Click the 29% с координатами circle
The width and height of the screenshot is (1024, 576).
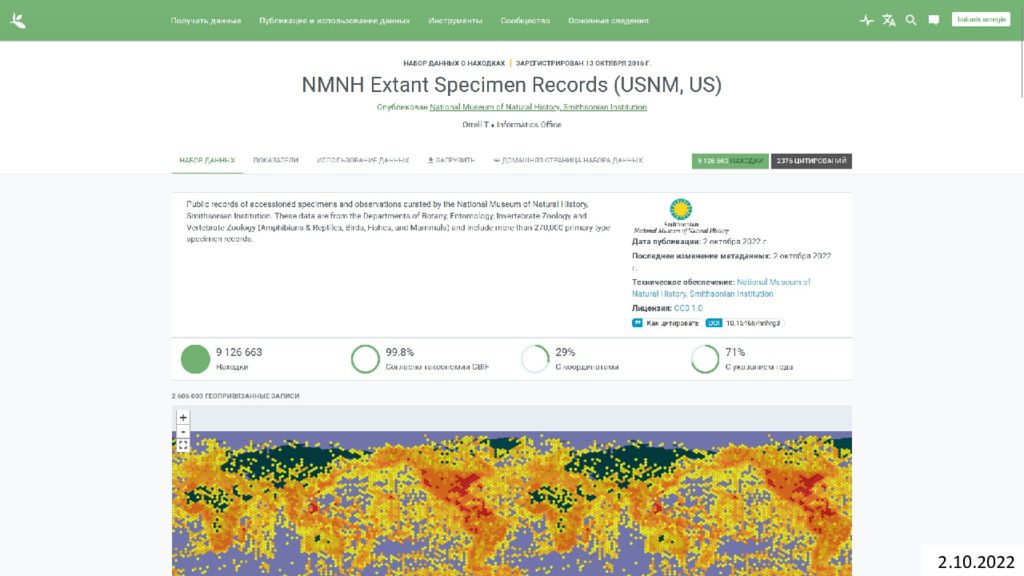click(535, 359)
